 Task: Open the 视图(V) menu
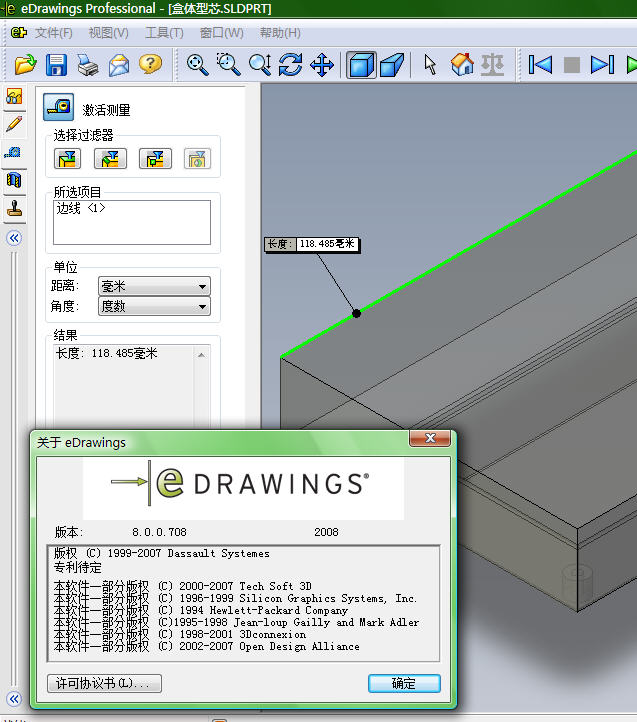click(x=109, y=33)
